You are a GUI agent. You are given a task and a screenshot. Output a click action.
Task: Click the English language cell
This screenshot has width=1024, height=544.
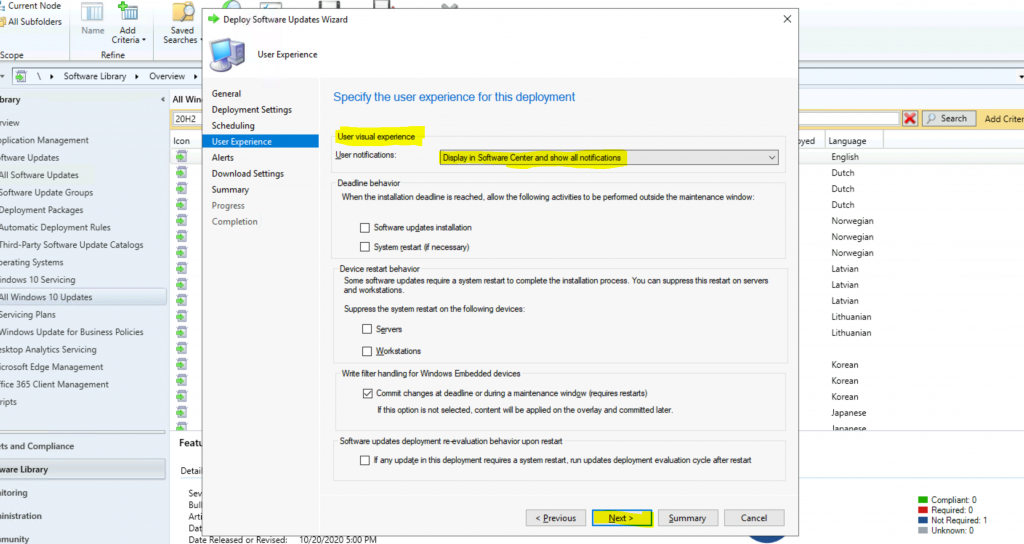[x=844, y=157]
